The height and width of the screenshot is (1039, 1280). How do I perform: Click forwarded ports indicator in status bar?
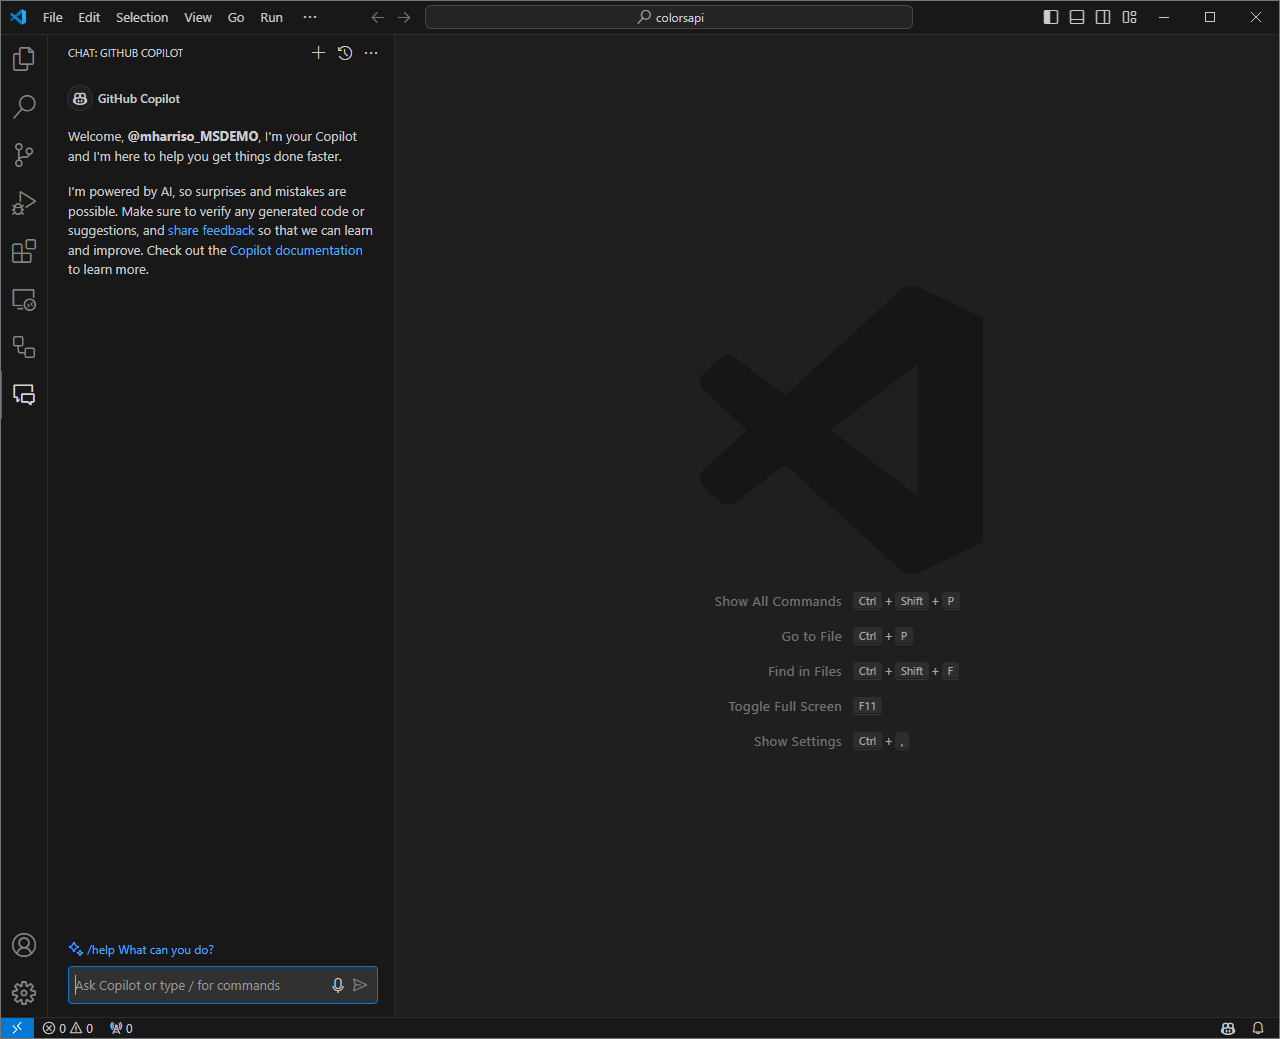tap(121, 1028)
